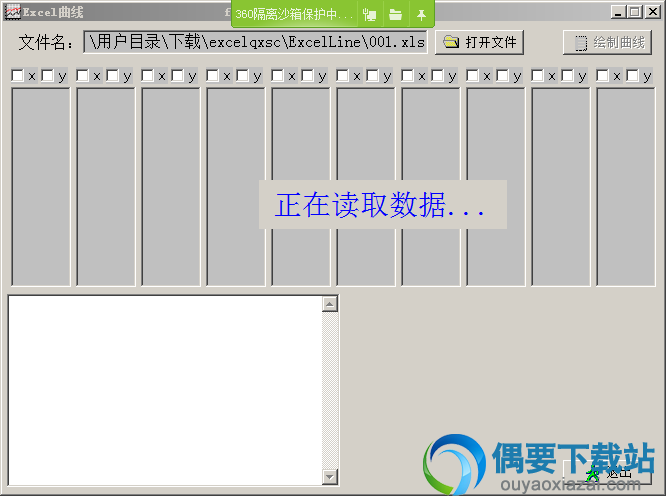The height and width of the screenshot is (496, 666).
Task: Click the 绘制曲线 draw curve button
Action: pyautogui.click(x=607, y=42)
